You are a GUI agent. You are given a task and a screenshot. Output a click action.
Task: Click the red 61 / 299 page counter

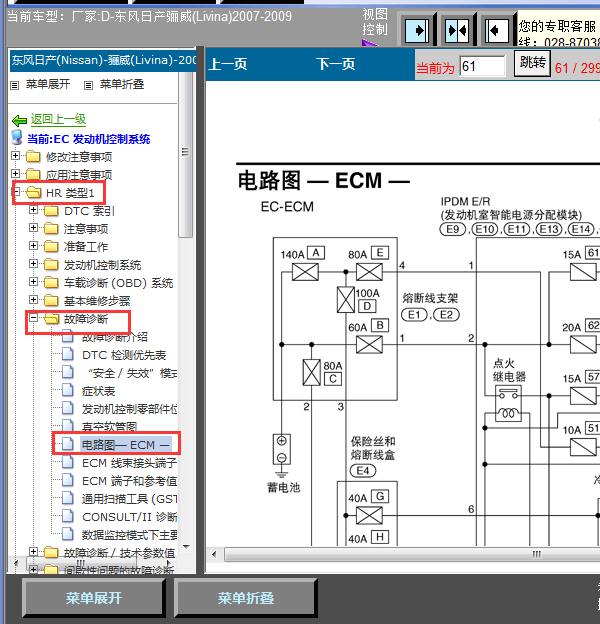coord(577,68)
